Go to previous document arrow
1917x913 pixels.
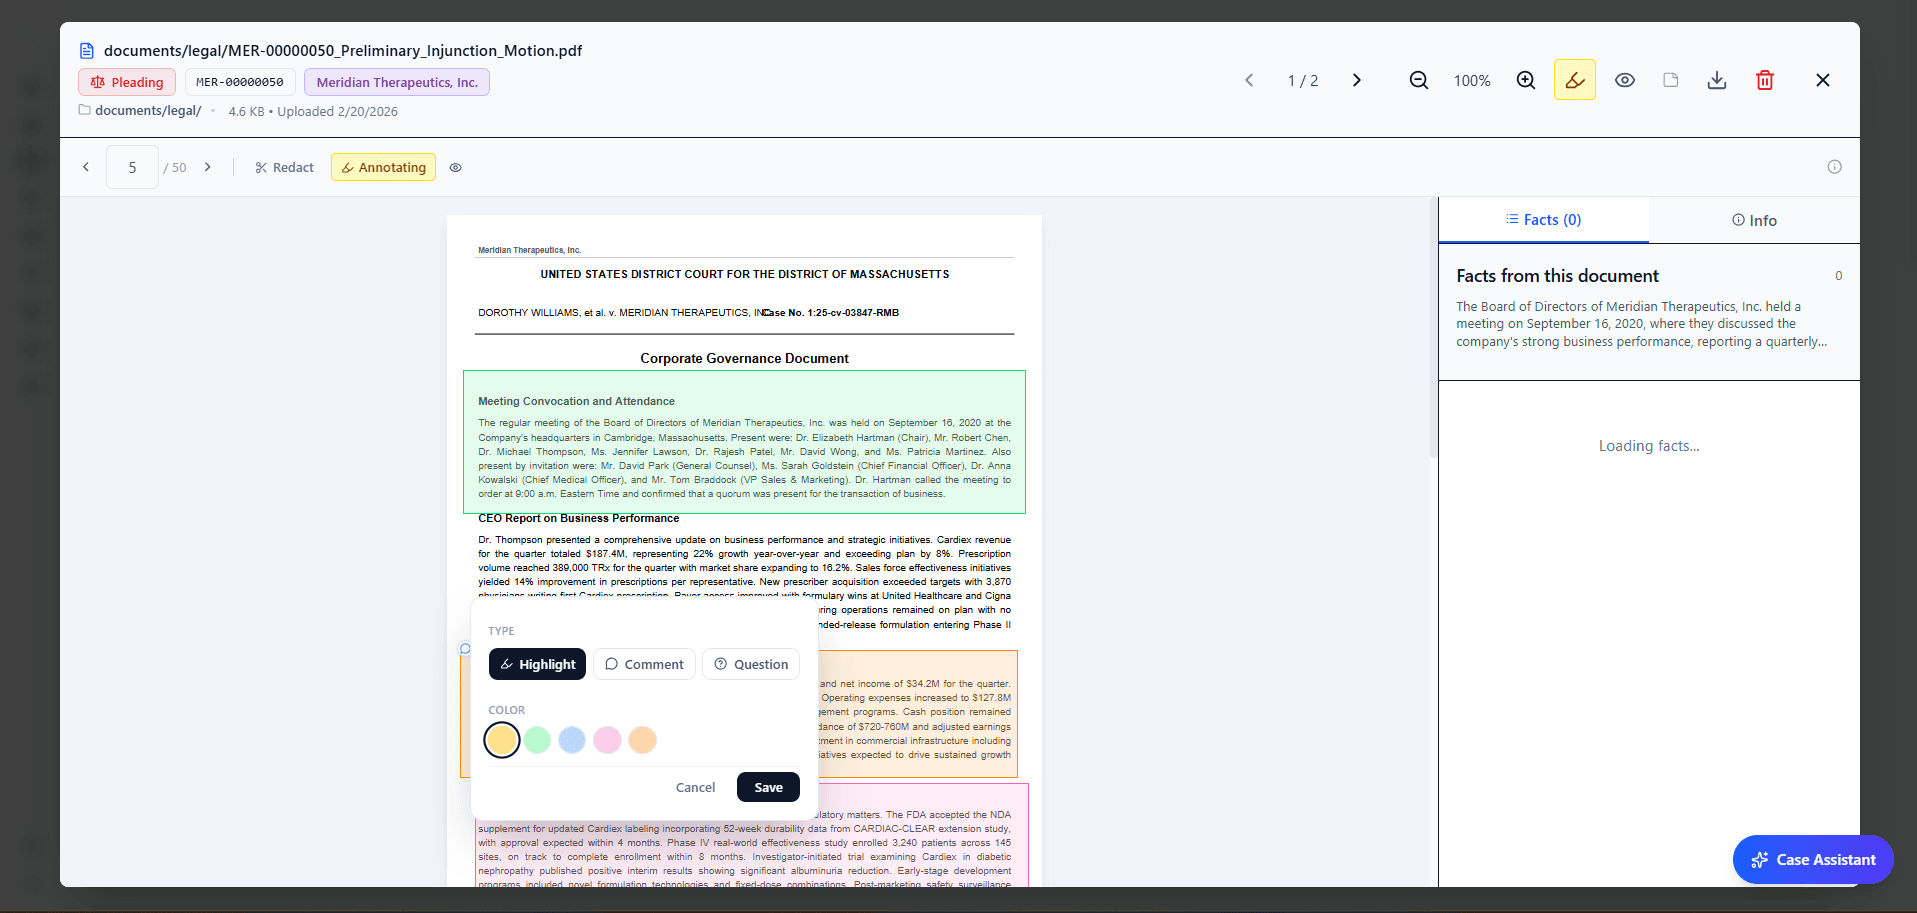click(1249, 80)
